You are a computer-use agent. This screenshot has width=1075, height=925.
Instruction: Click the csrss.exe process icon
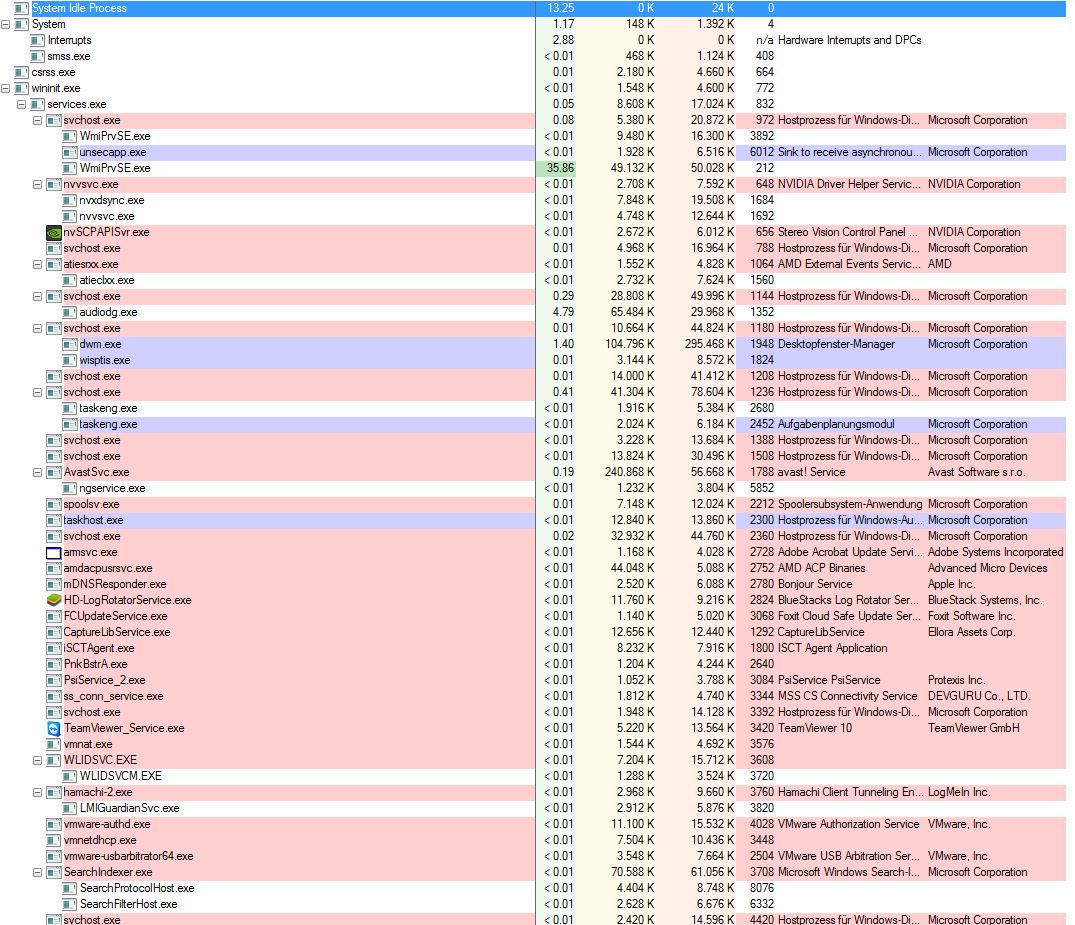click(x=21, y=72)
